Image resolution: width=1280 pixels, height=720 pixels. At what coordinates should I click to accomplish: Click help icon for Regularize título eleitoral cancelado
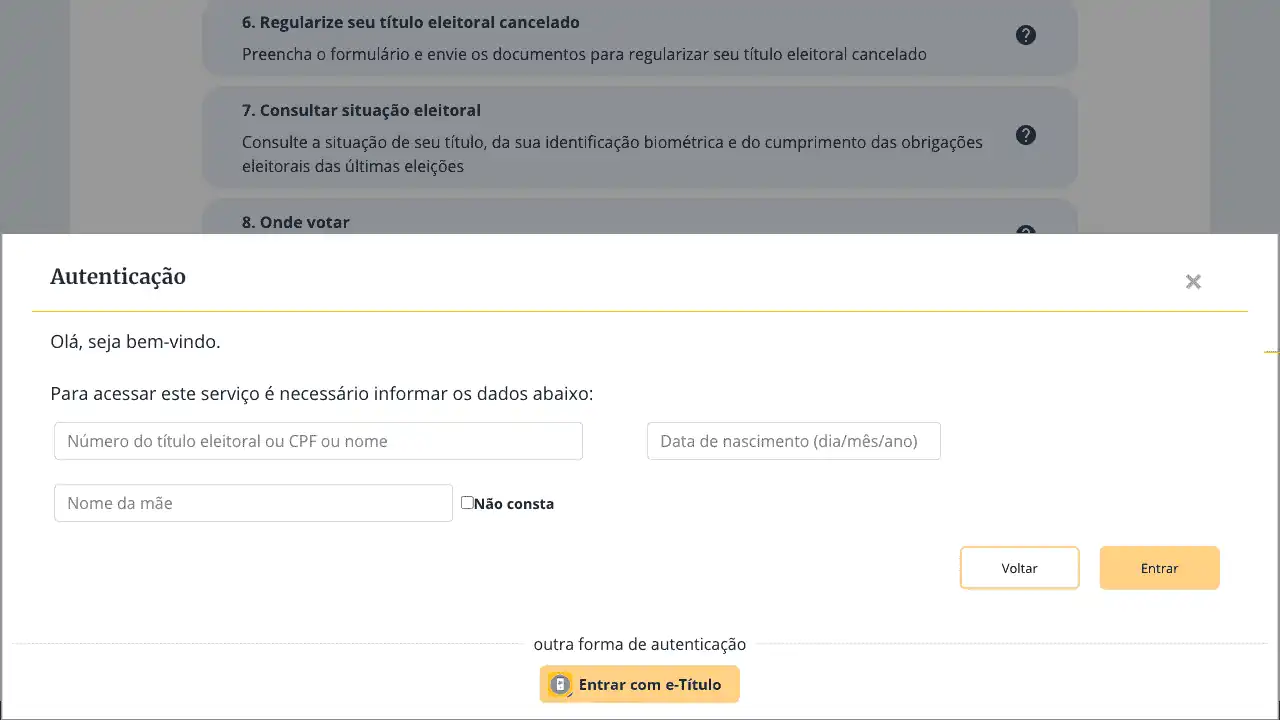tap(1025, 35)
